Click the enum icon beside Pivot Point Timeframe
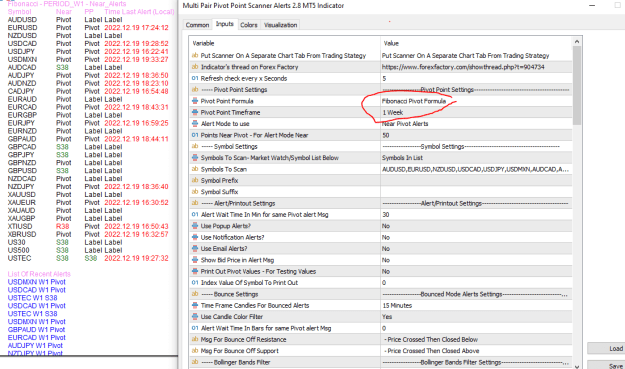 (195, 112)
